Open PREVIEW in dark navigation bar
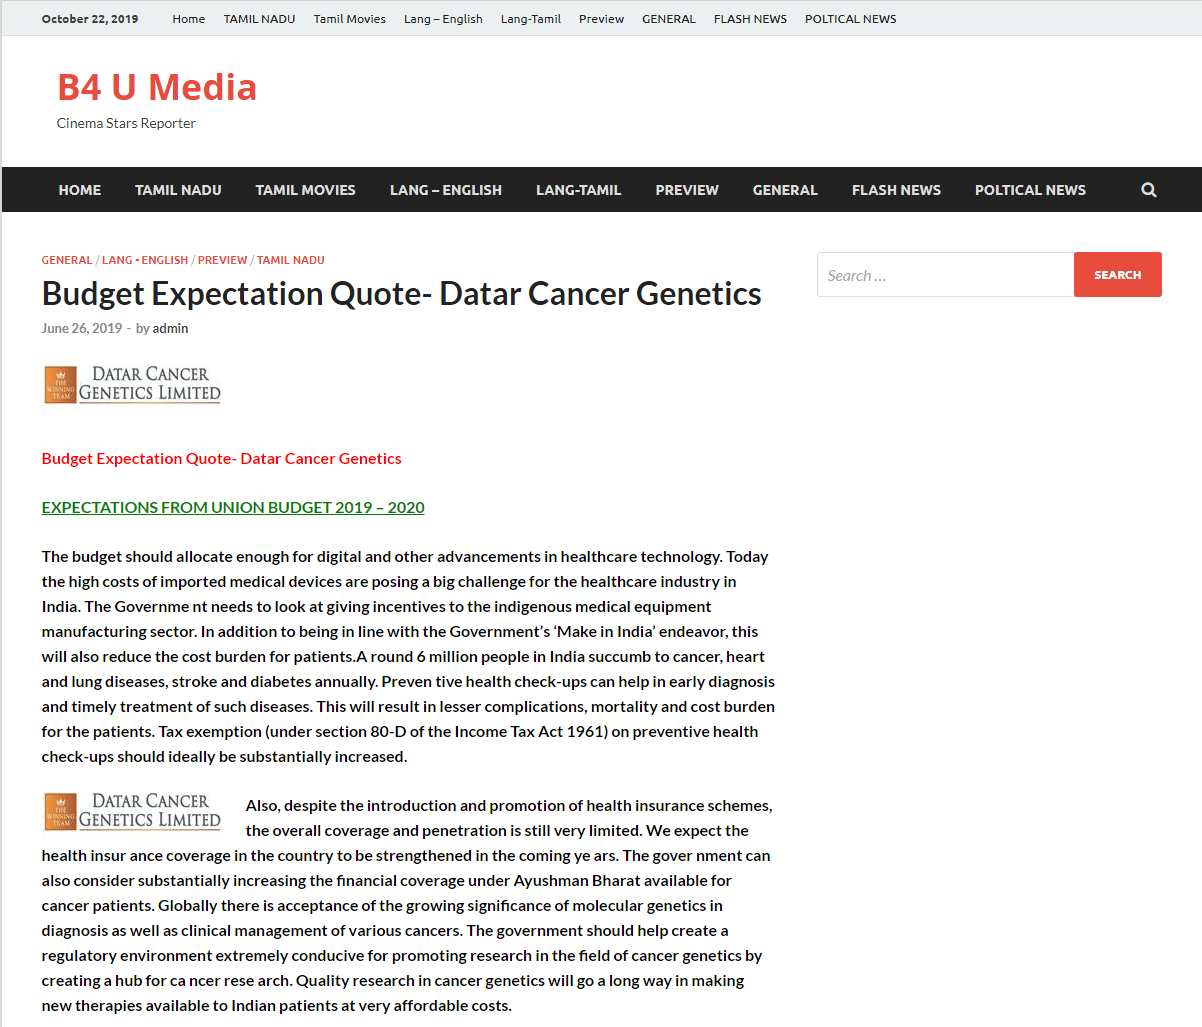Screen dimensions: 1202x1027 (x=687, y=190)
